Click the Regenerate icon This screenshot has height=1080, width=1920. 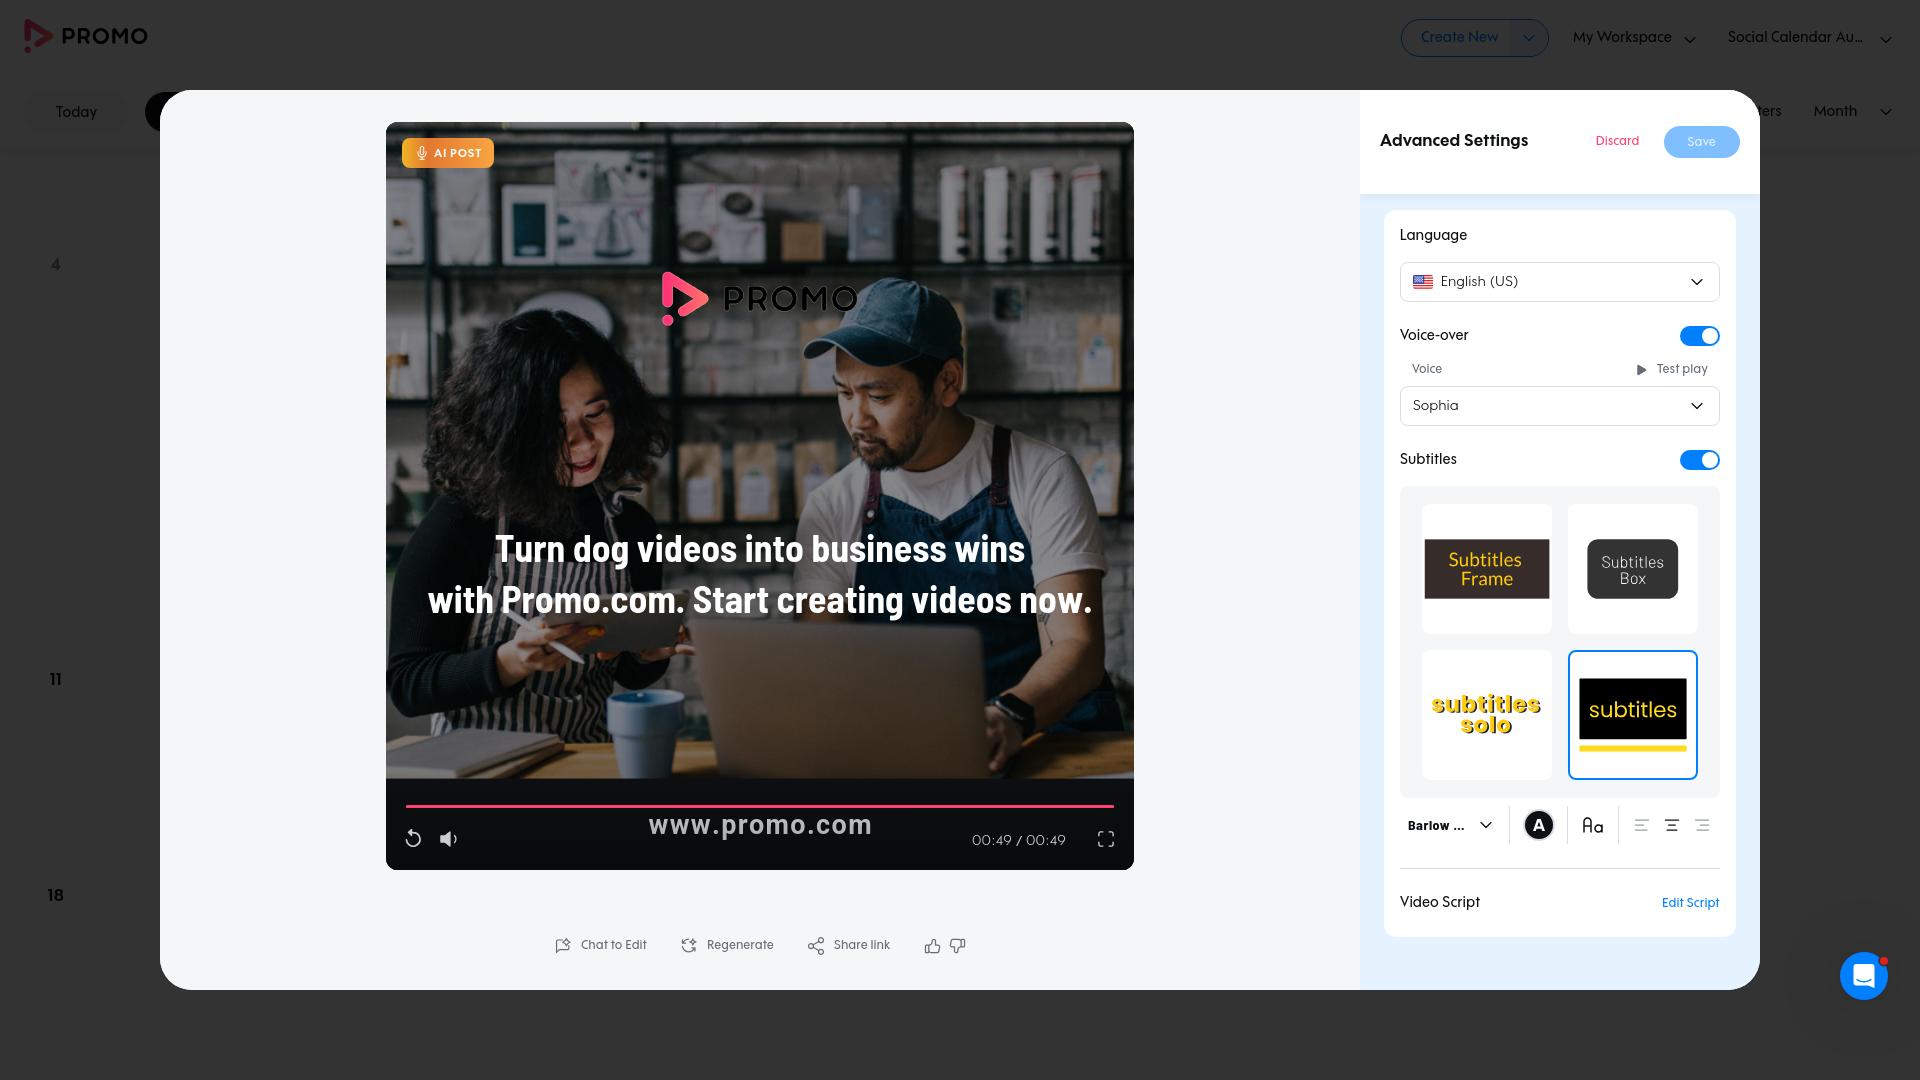pyautogui.click(x=689, y=945)
